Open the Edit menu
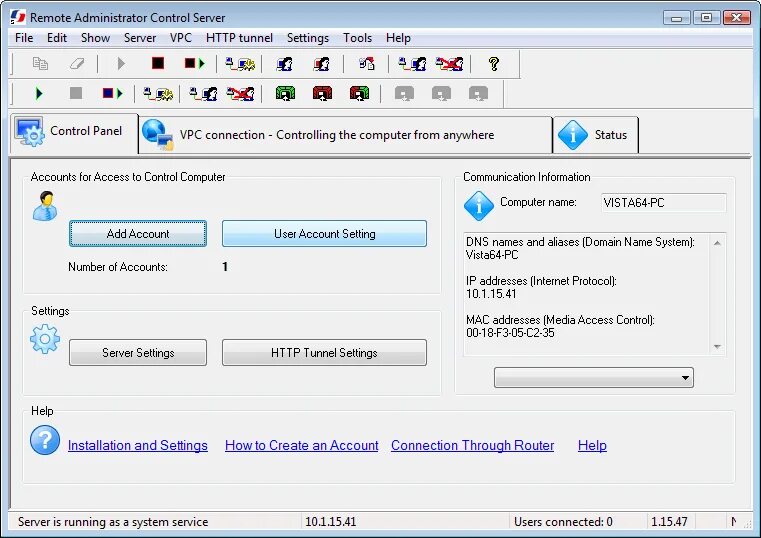The image size is (761, 538). pyautogui.click(x=57, y=38)
